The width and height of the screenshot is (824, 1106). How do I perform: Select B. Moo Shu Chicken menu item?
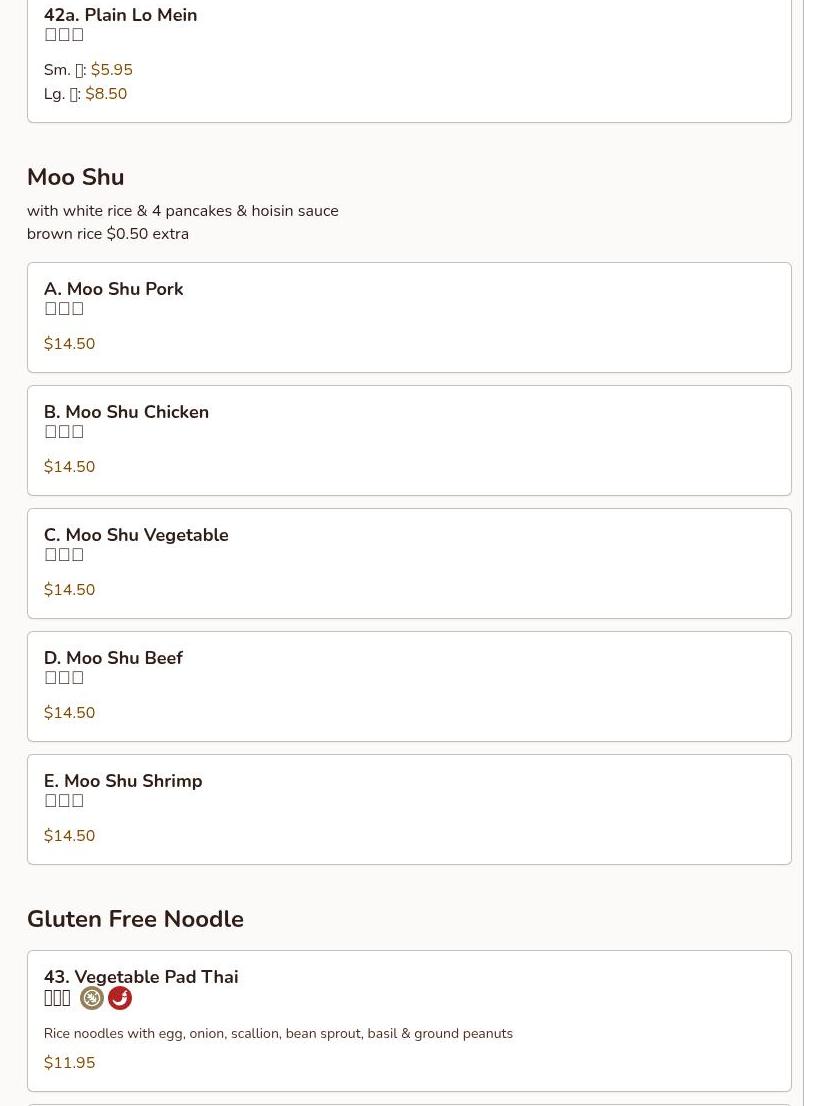click(x=126, y=412)
